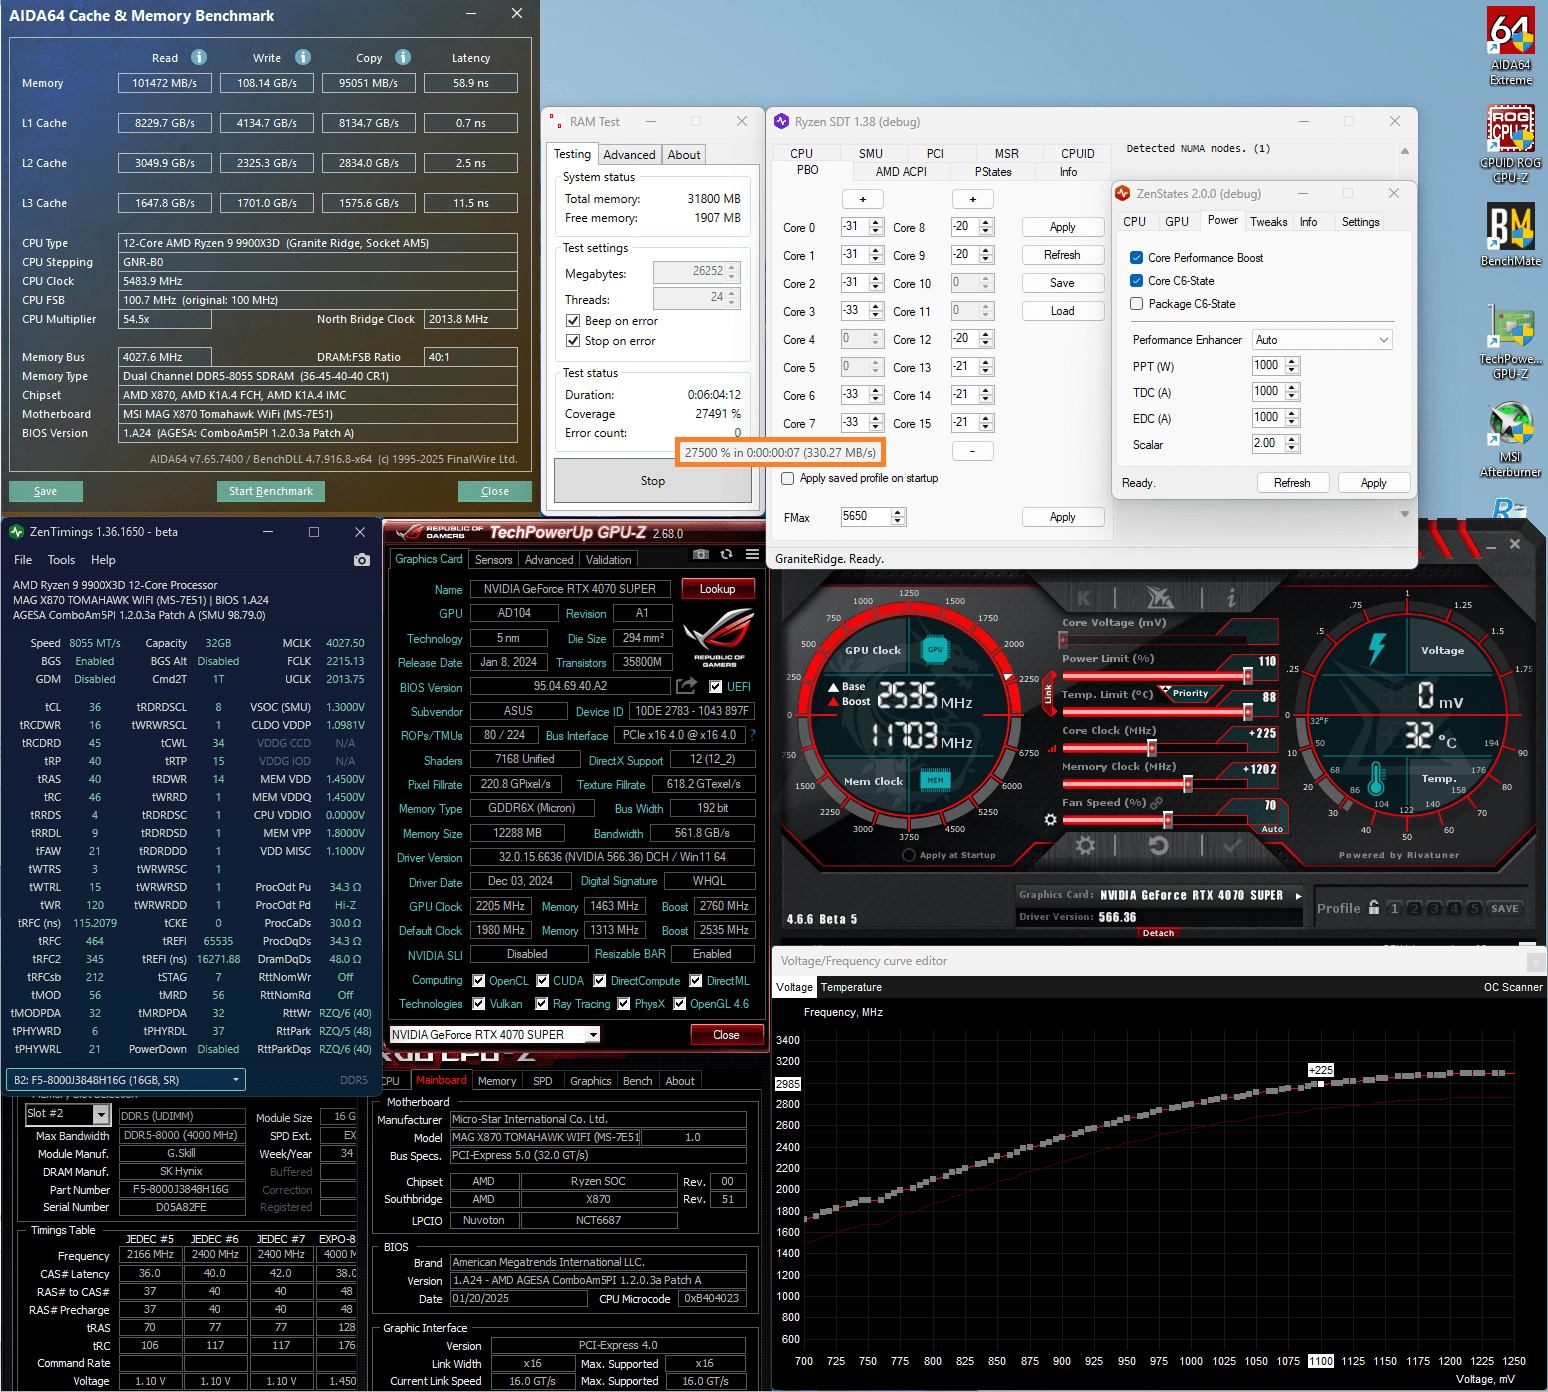Click the Refresh button in ZenStates
Screen dimensions: 1548x1392
click(1292, 483)
